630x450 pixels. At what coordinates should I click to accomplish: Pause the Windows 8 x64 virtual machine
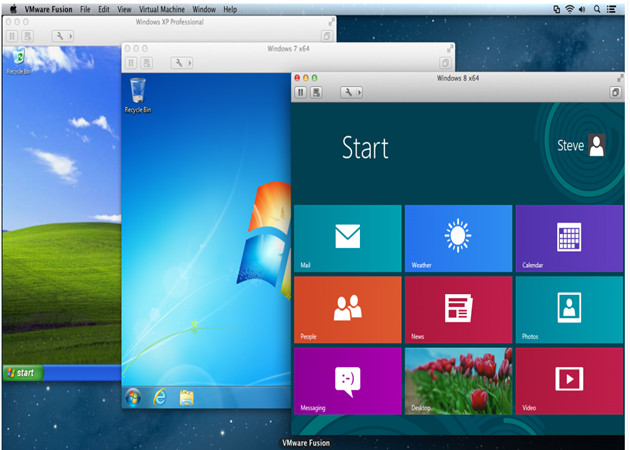point(301,92)
